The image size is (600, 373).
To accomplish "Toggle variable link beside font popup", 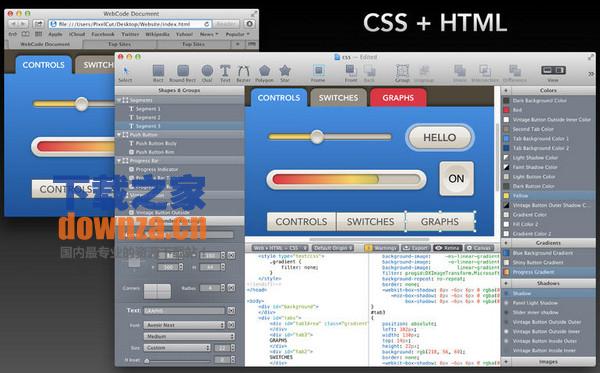I will click(231, 325).
